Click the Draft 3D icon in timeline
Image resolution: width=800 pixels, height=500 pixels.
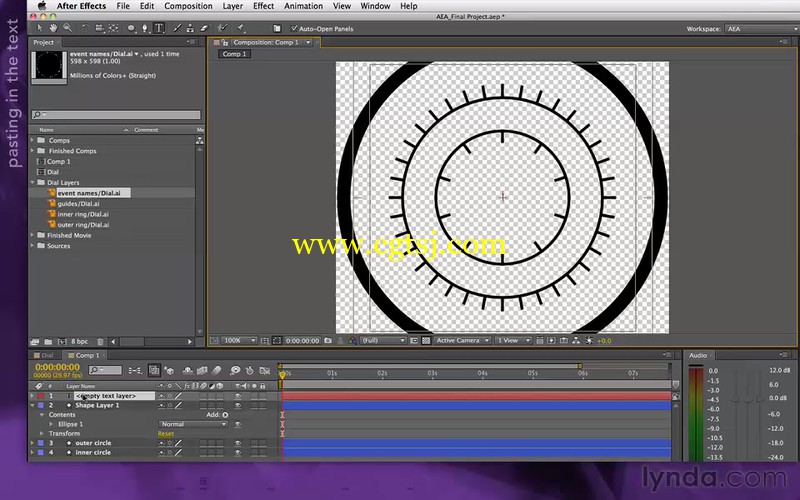[x=169, y=370]
